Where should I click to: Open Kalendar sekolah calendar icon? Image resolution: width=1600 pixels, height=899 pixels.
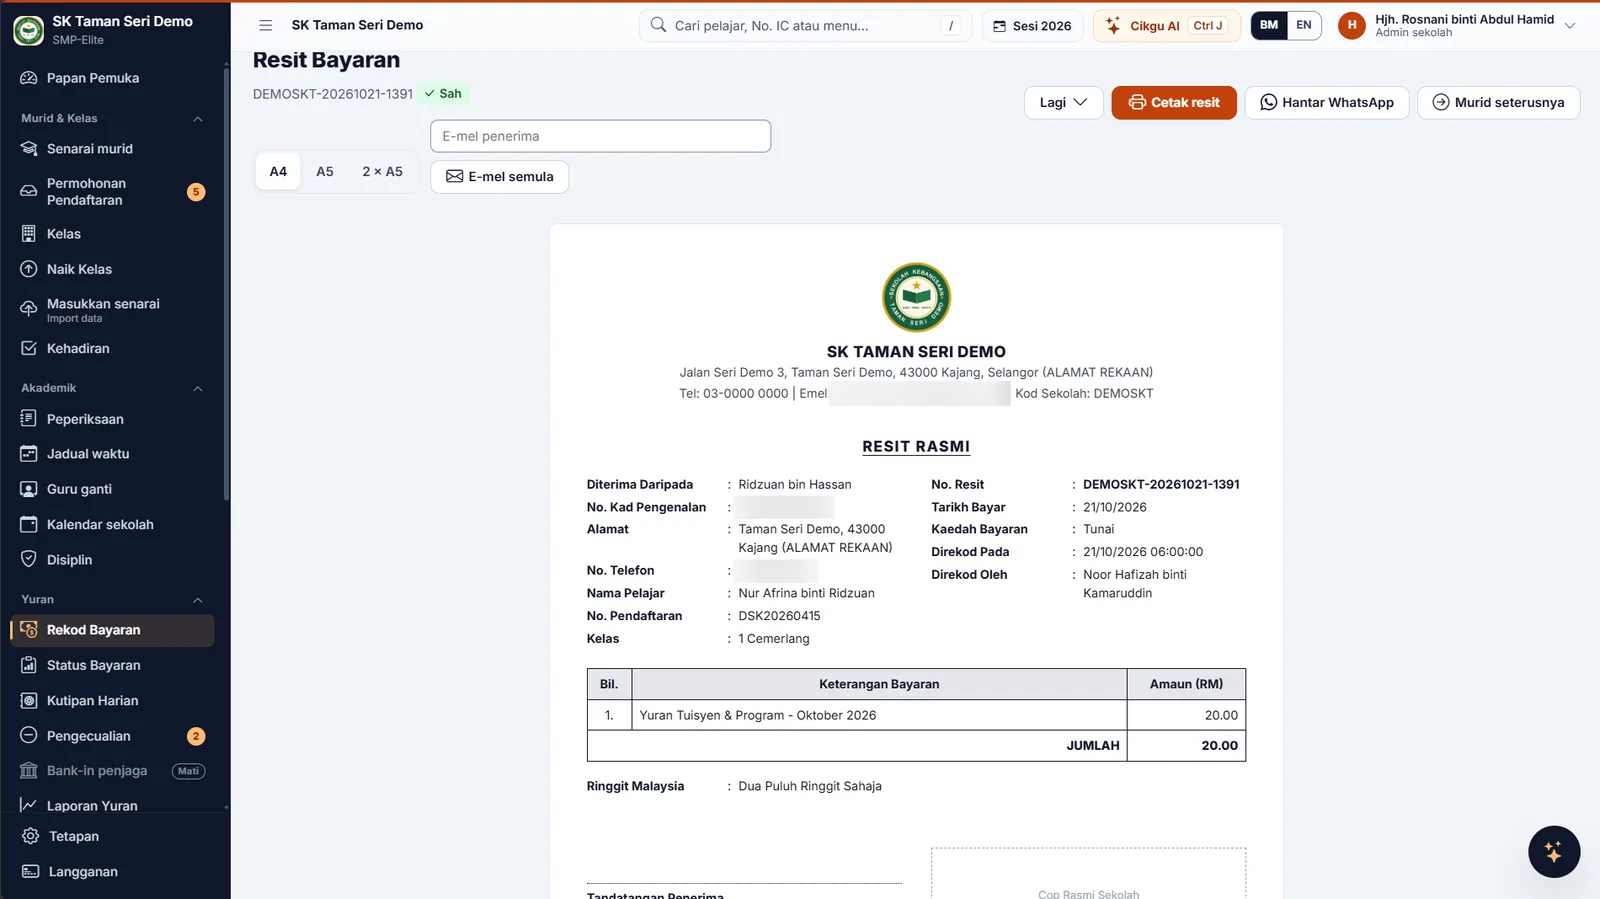pyautogui.click(x=29, y=524)
